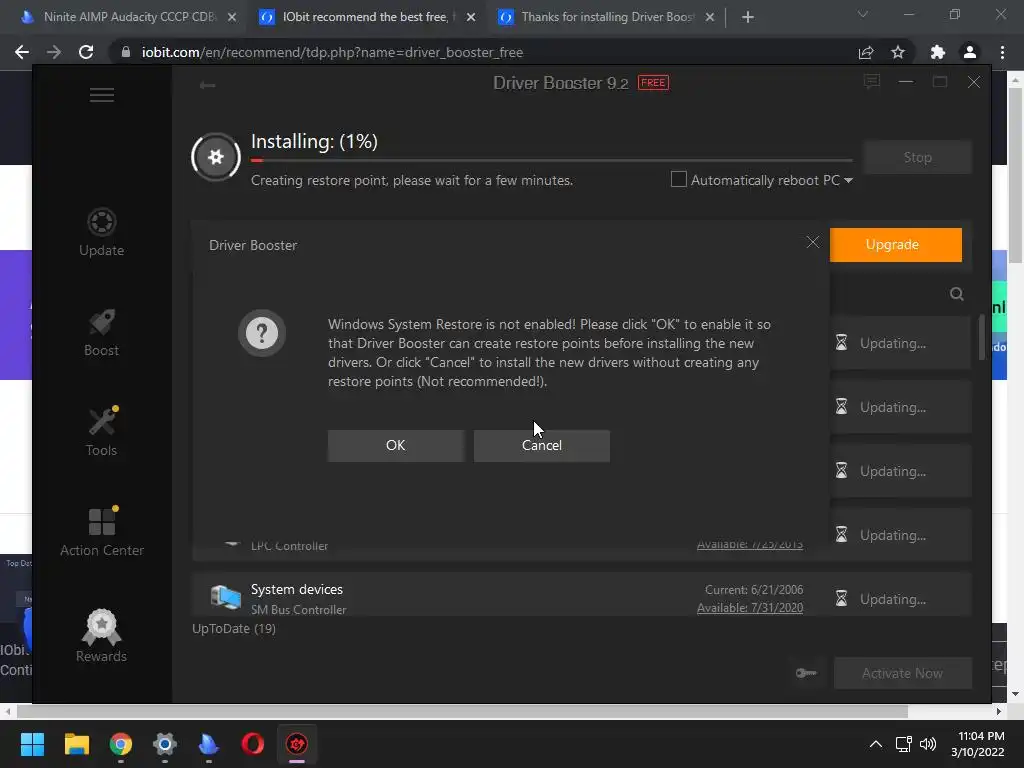Go back in Chrome browser
This screenshot has height=768, width=1024.
[x=22, y=52]
